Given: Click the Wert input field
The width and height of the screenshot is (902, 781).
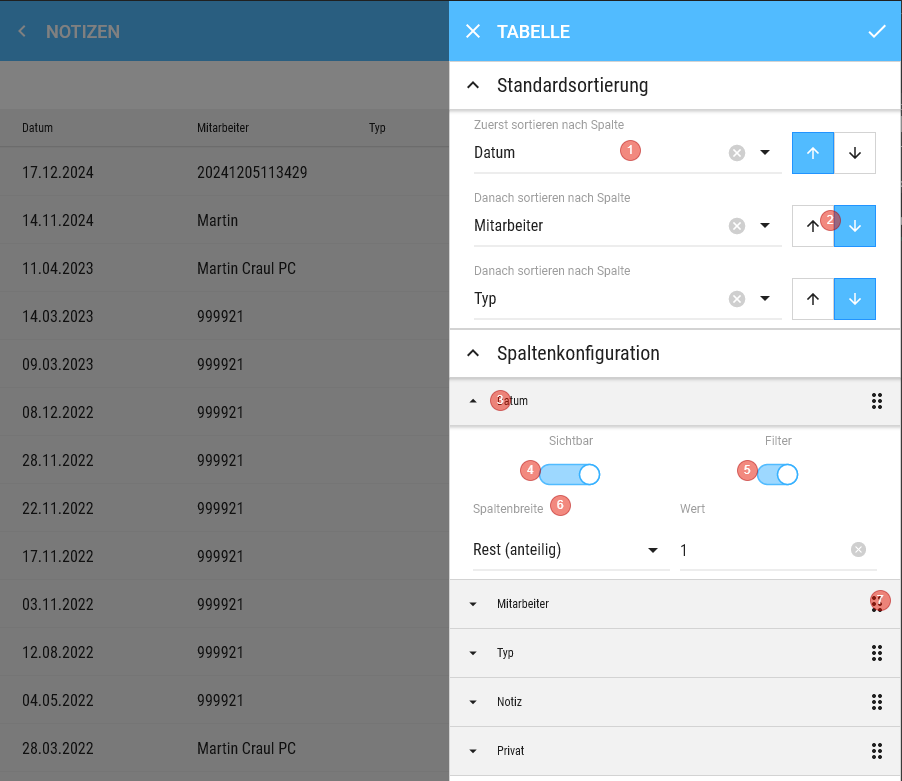Looking at the screenshot, I should coord(760,550).
